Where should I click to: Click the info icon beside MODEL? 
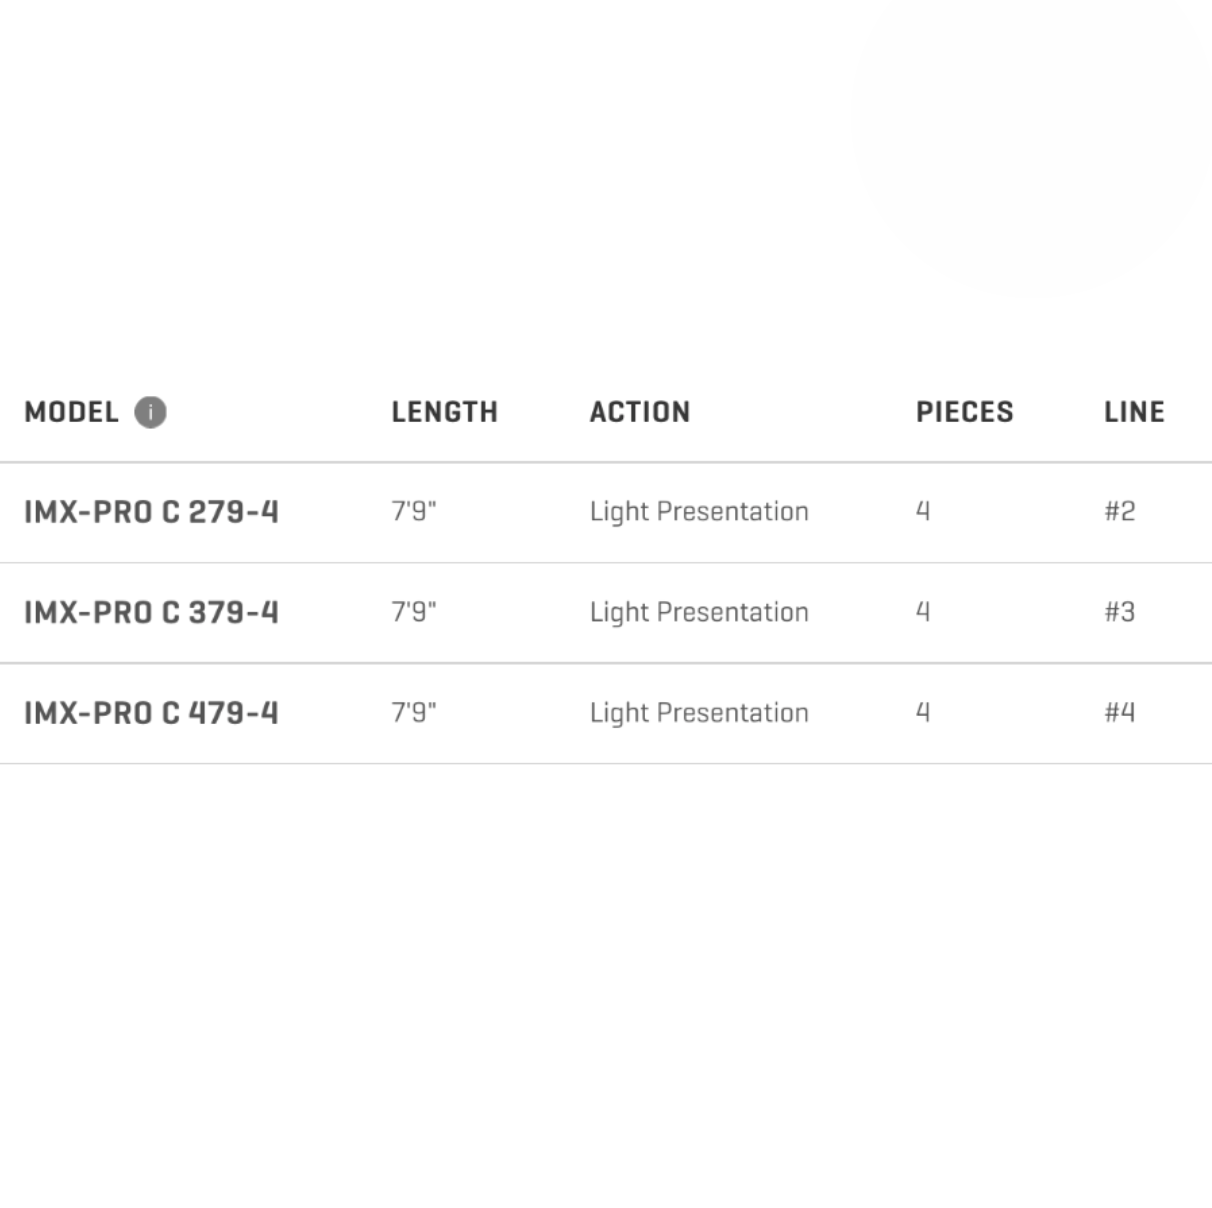[x=150, y=412]
